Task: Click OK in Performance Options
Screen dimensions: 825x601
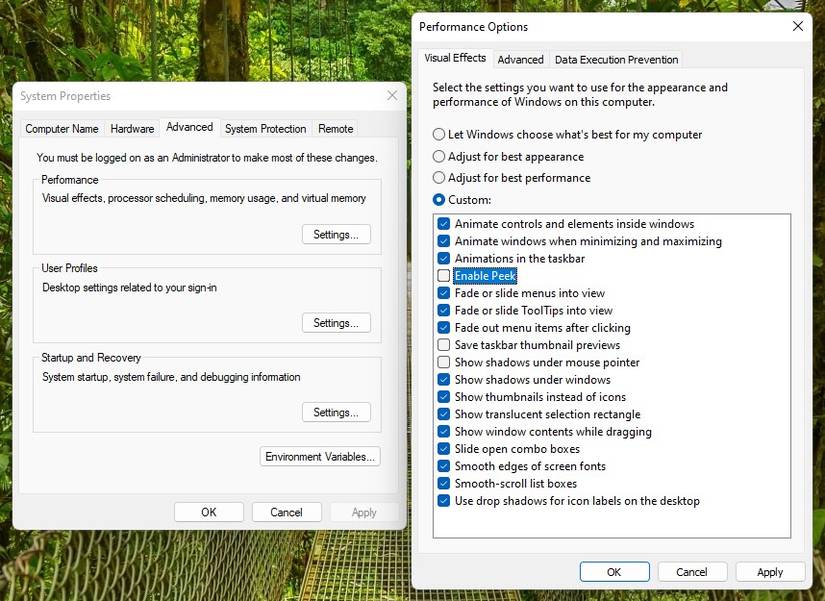Action: pos(615,572)
